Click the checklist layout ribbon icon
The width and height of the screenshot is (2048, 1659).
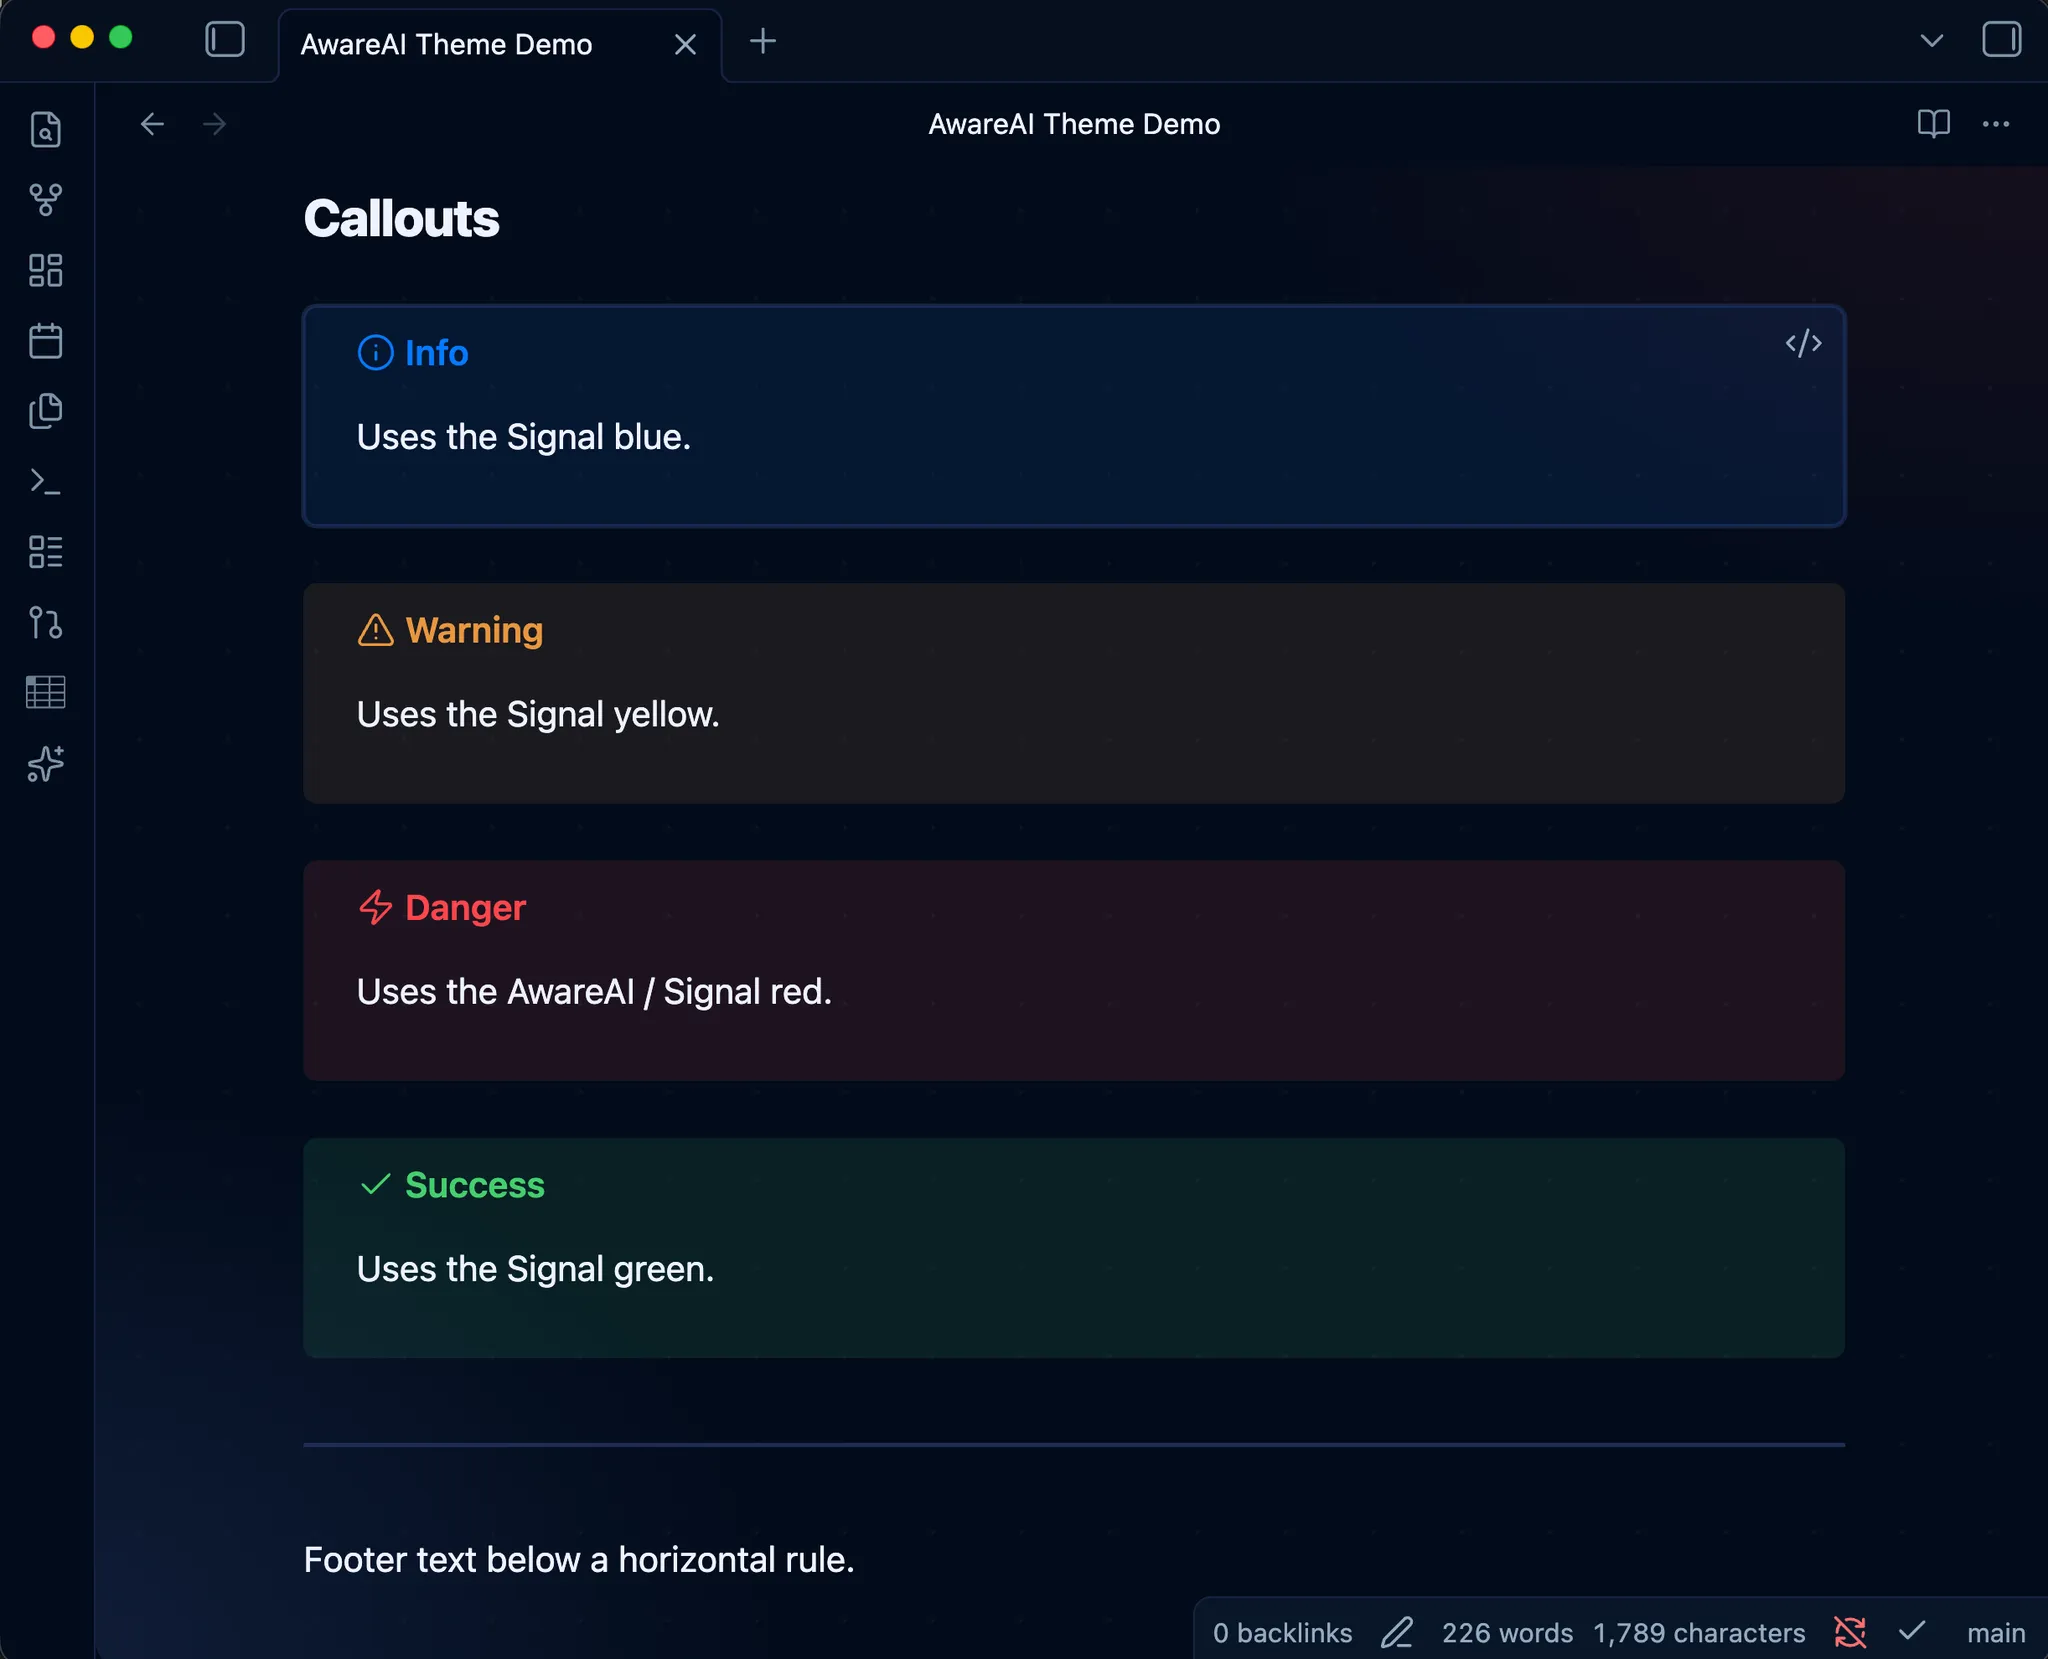pyautogui.click(x=46, y=552)
